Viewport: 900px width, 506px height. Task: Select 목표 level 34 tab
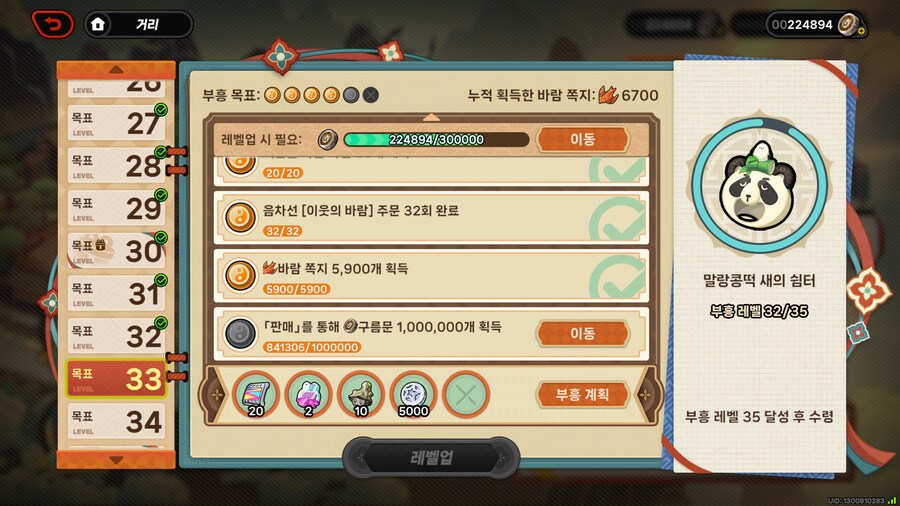(x=116, y=422)
